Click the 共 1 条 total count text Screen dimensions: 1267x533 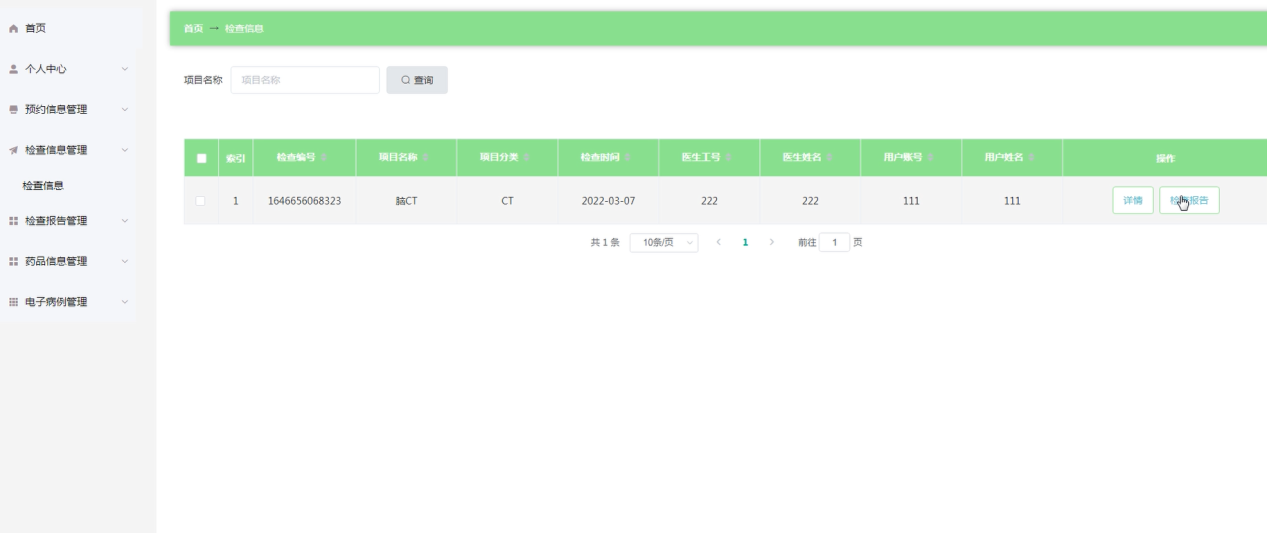pyautogui.click(x=604, y=243)
